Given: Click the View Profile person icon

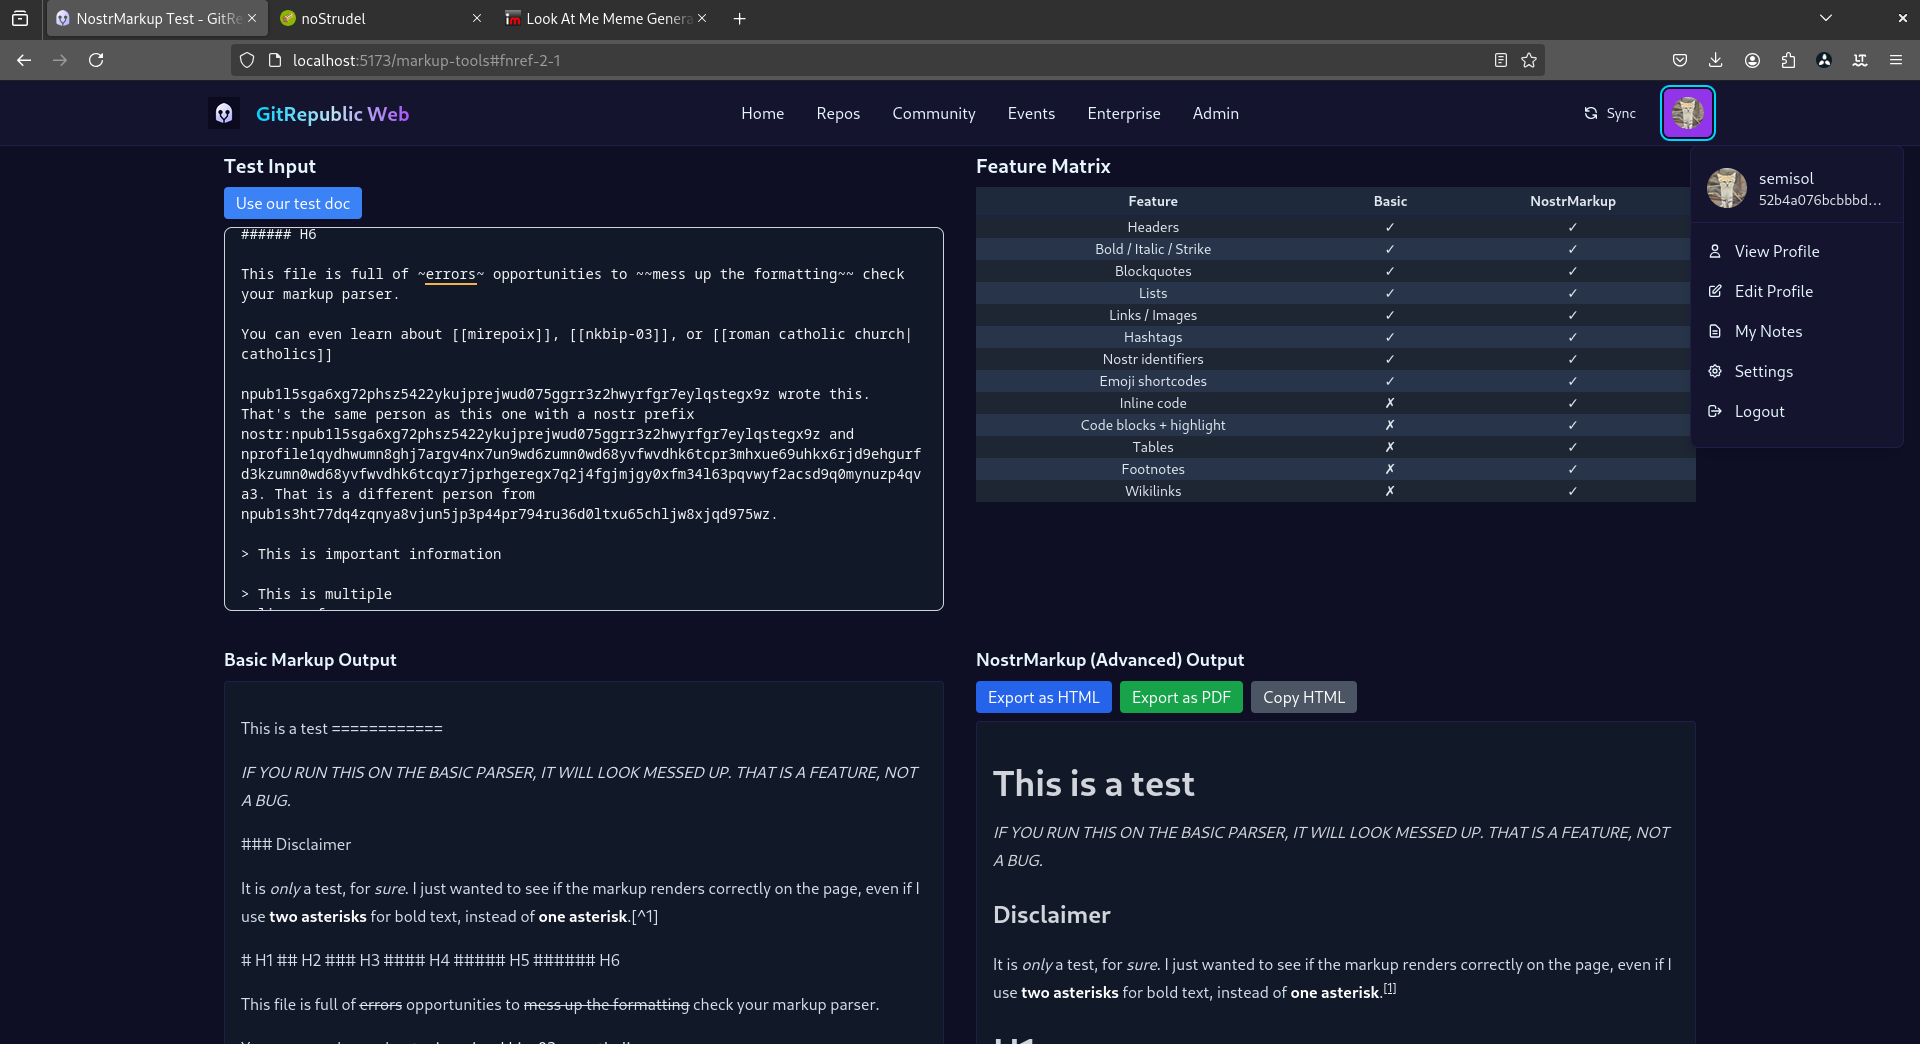Looking at the screenshot, I should point(1715,251).
